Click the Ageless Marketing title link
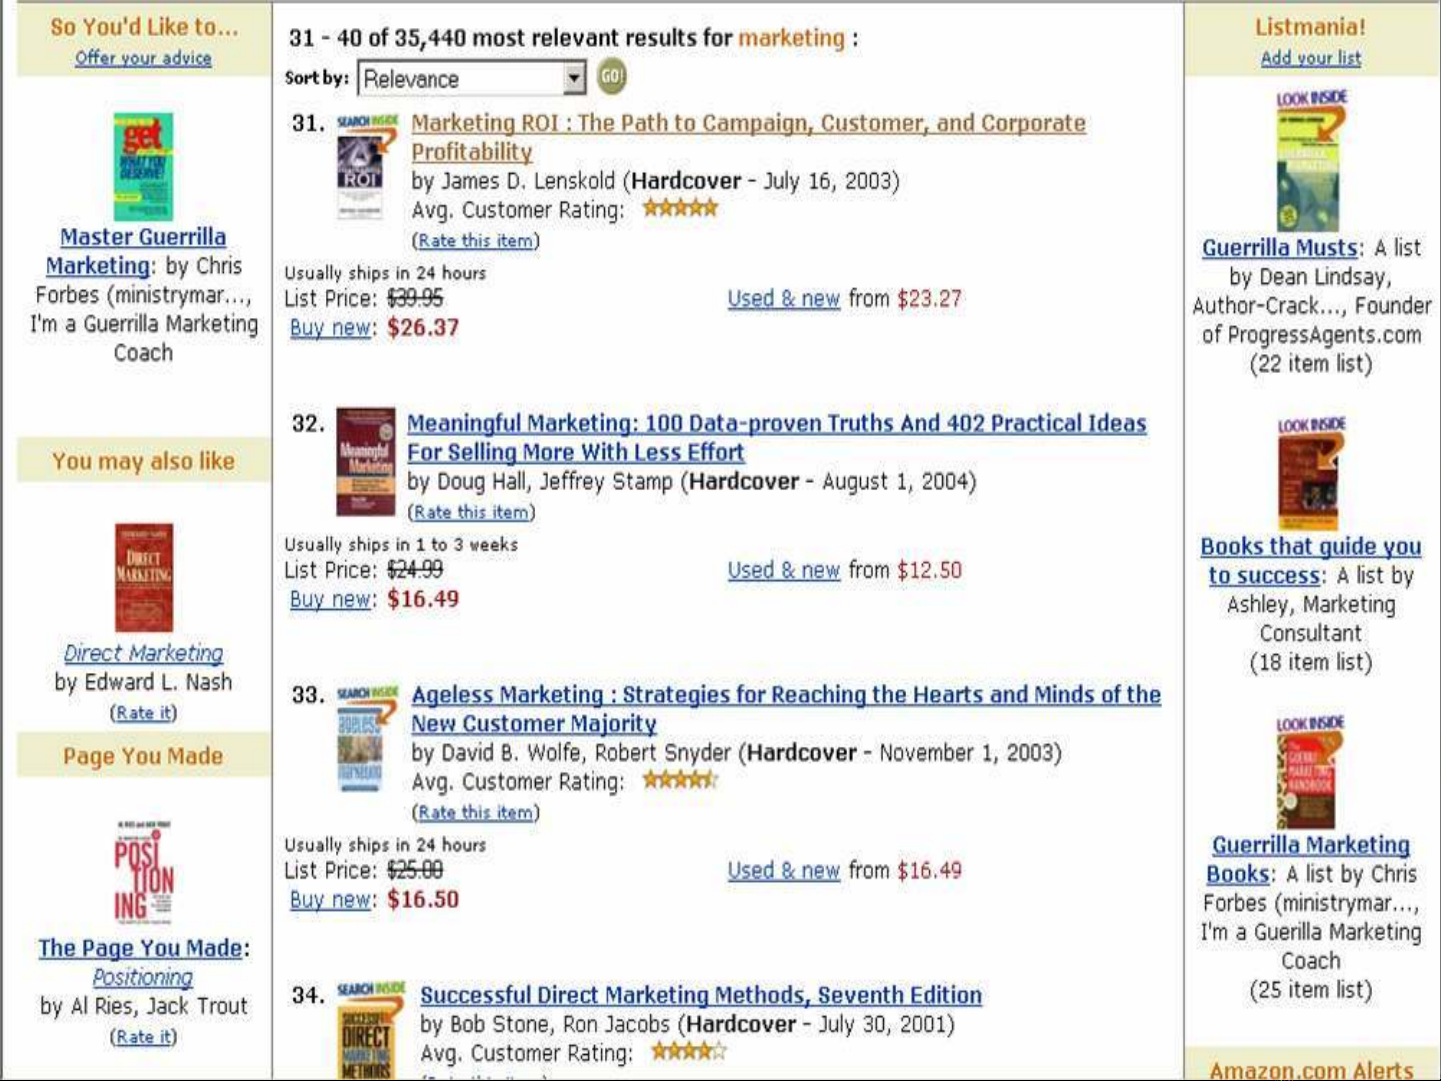The height and width of the screenshot is (1081, 1441). coord(785,695)
